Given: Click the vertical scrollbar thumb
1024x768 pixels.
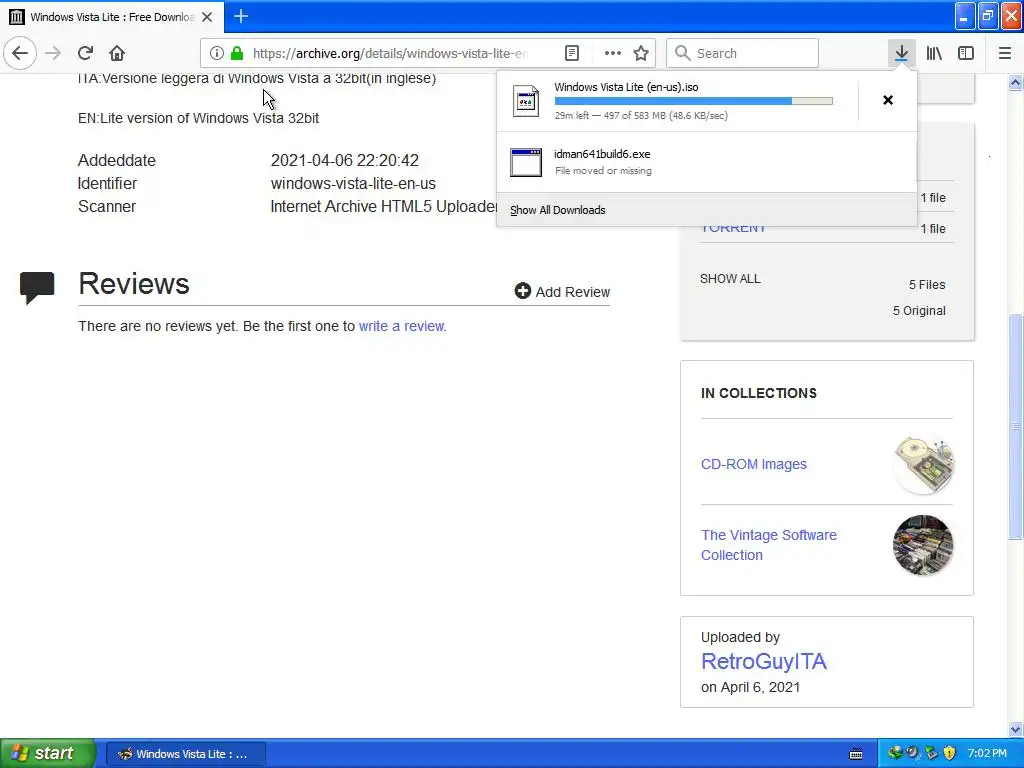Looking at the screenshot, I should (x=1015, y=426).
